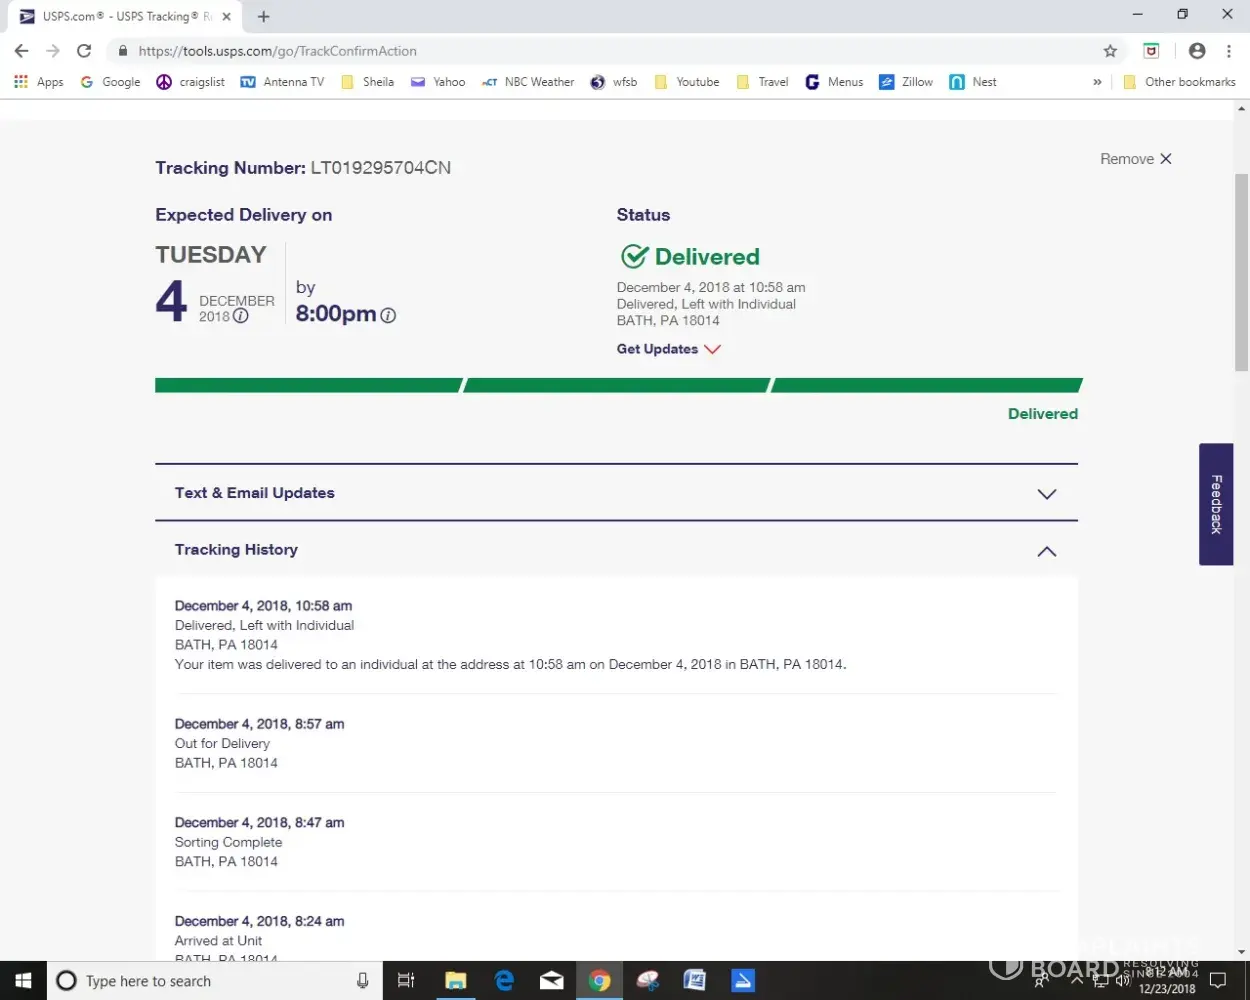This screenshot has width=1250, height=1000.
Task: Open the Antenna TV bookmark
Action: [282, 82]
